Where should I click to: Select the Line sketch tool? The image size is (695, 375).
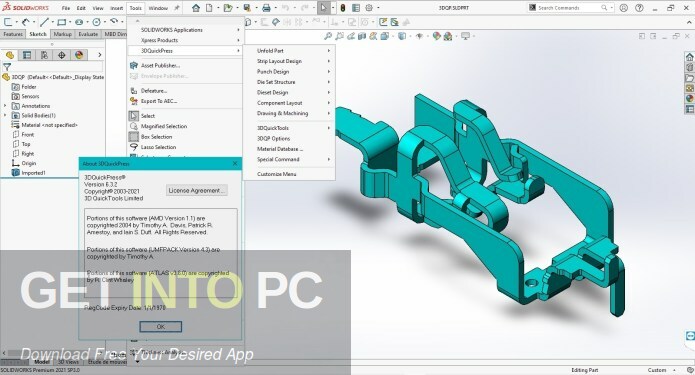point(44,22)
